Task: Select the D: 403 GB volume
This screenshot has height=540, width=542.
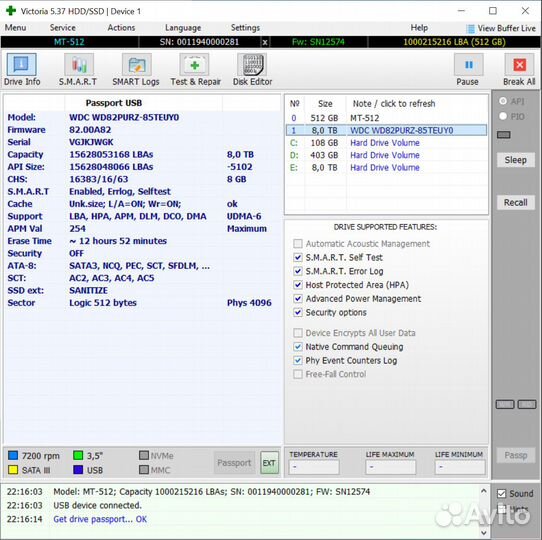Action: click(x=386, y=155)
